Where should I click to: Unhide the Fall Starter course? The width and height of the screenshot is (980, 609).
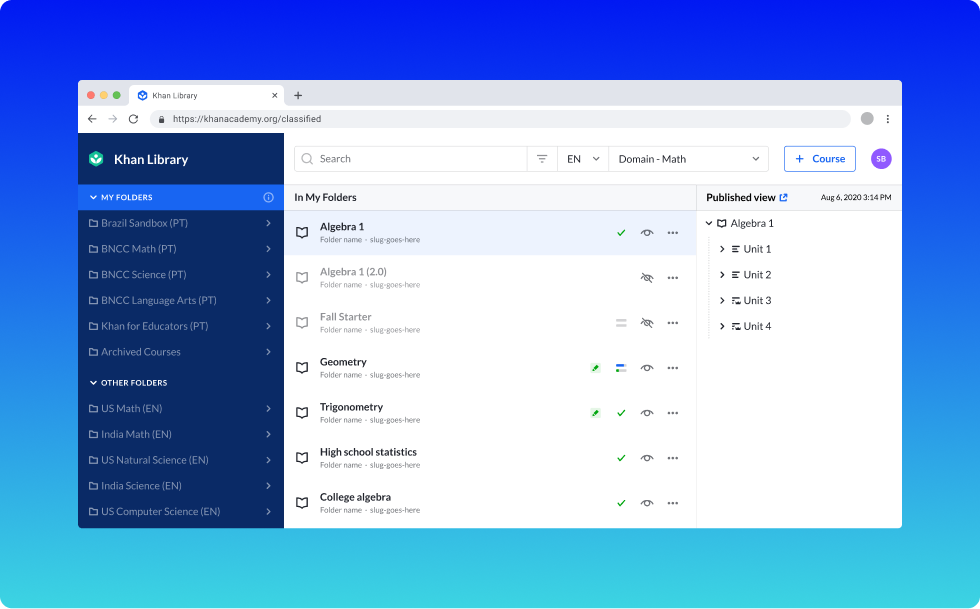click(647, 323)
